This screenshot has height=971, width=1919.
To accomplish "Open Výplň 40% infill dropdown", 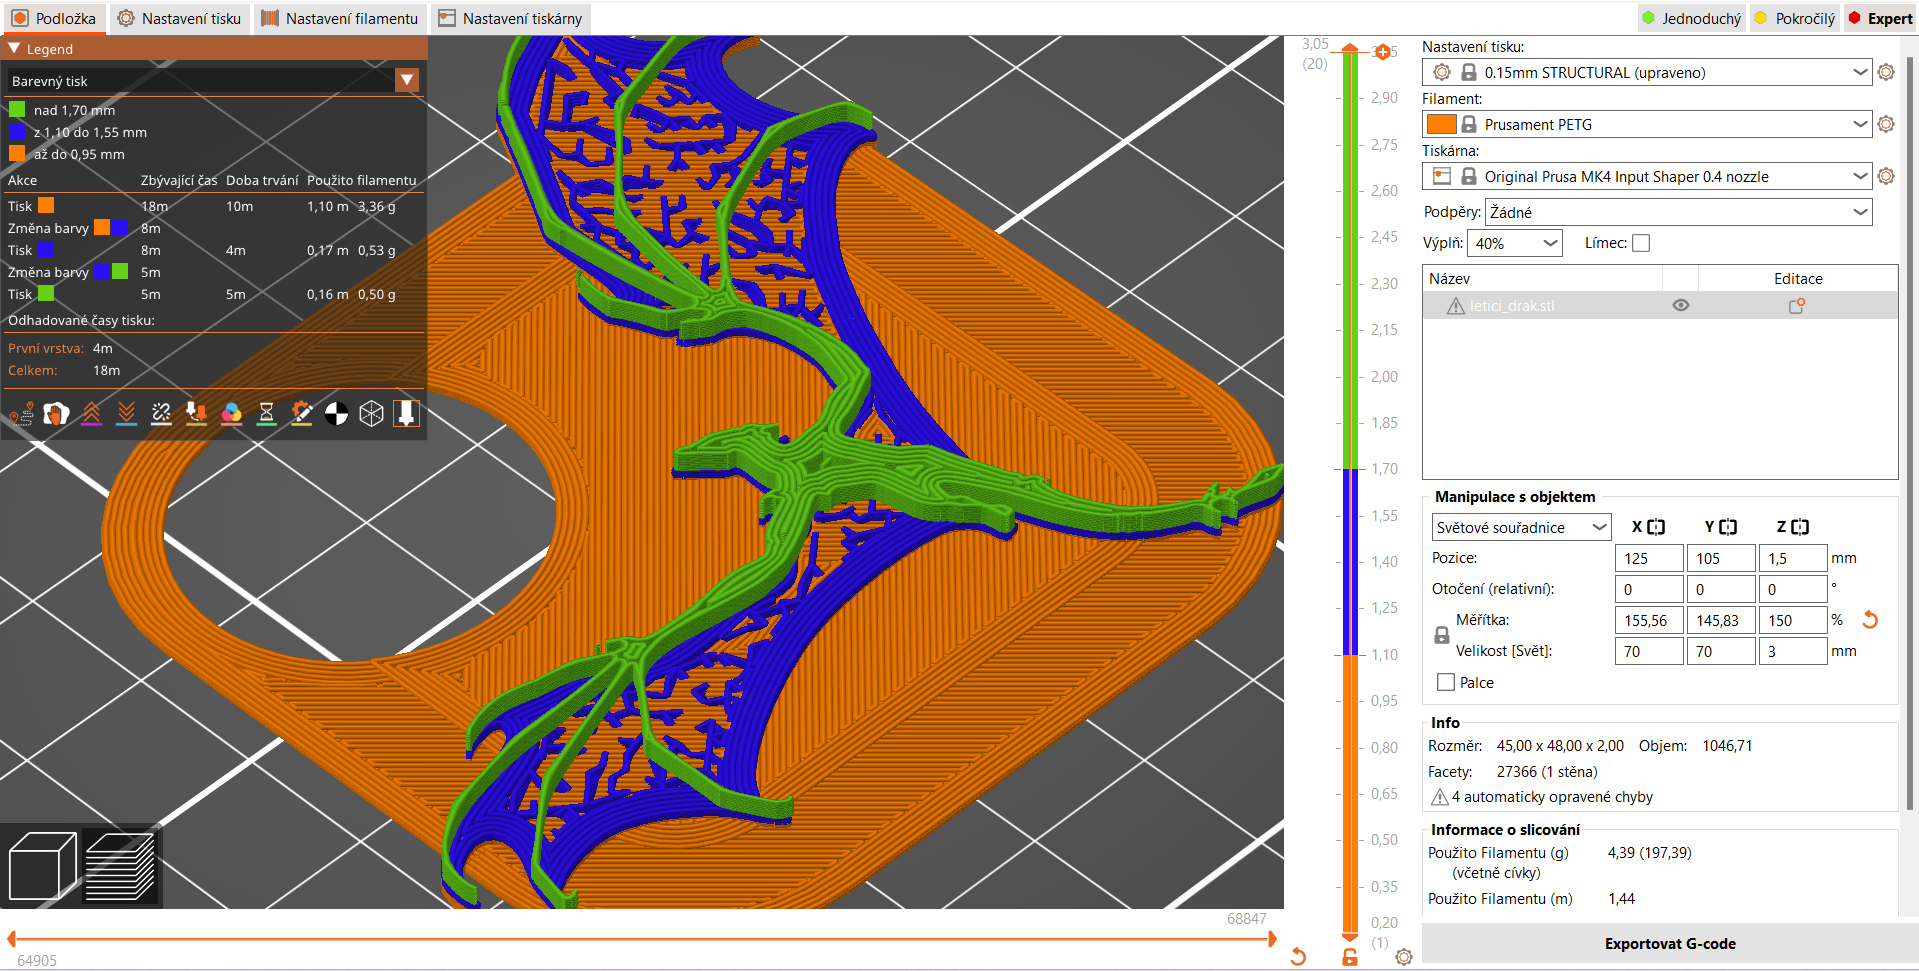I will click(x=1515, y=243).
